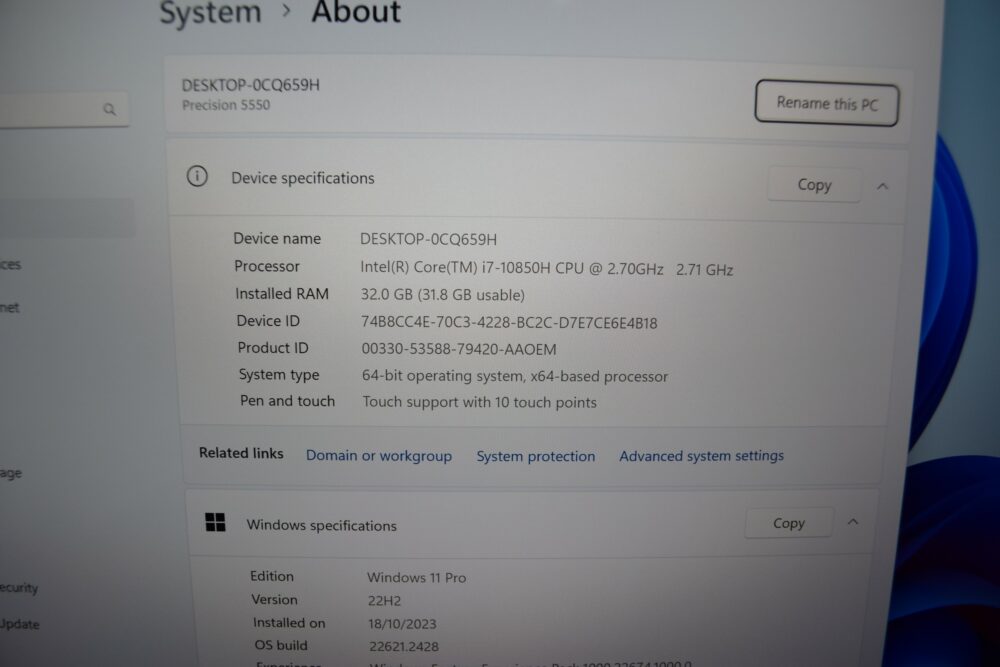Click the Related links label

(241, 453)
